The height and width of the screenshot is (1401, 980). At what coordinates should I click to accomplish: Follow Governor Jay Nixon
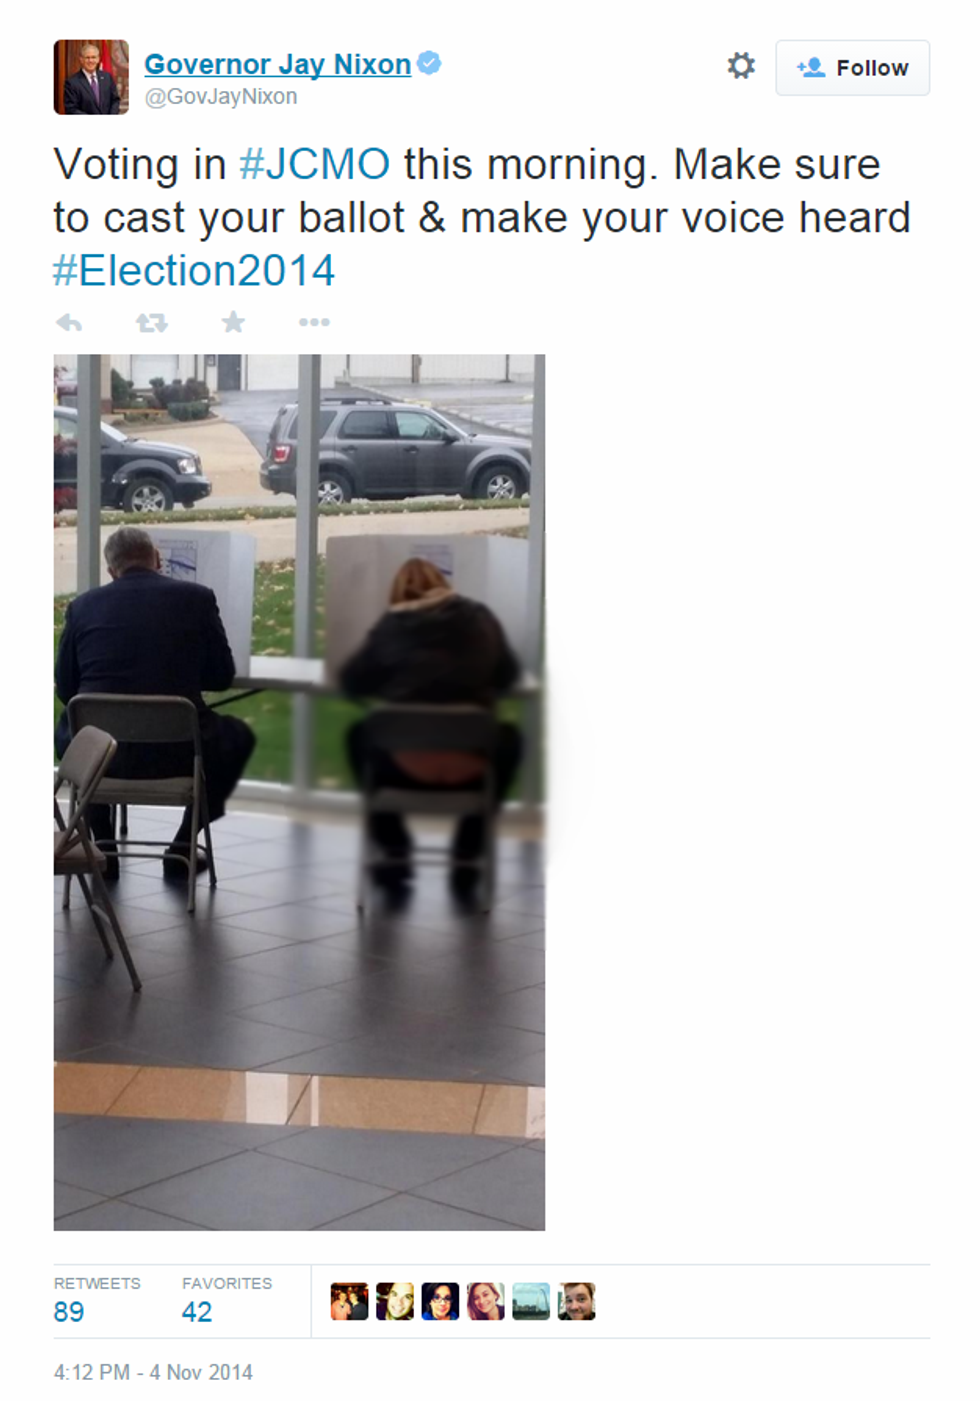pos(853,68)
